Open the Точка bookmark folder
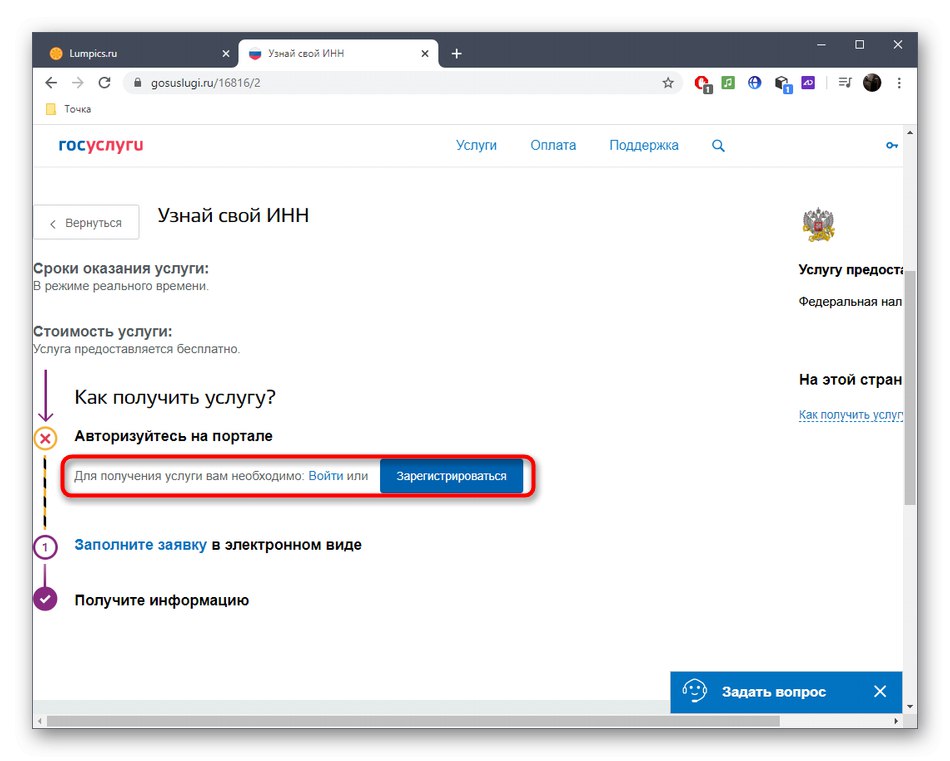This screenshot has height=761, width=950. [x=68, y=109]
